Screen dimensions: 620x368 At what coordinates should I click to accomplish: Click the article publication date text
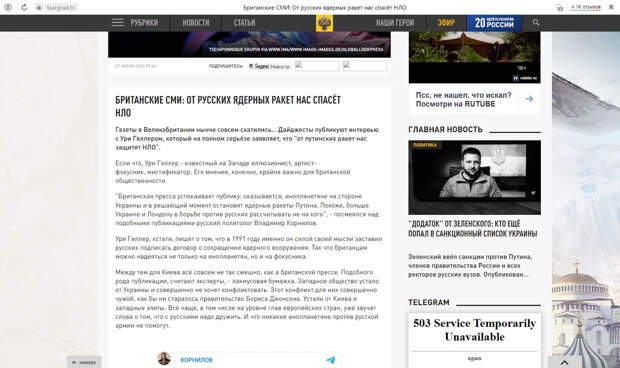click(136, 66)
